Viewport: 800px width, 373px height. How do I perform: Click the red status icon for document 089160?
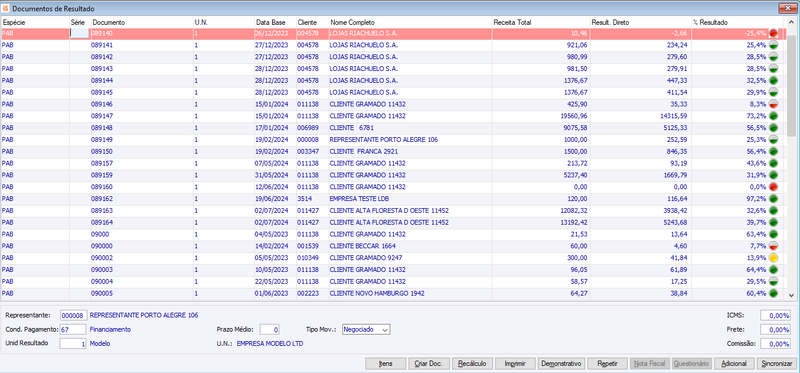point(773,187)
